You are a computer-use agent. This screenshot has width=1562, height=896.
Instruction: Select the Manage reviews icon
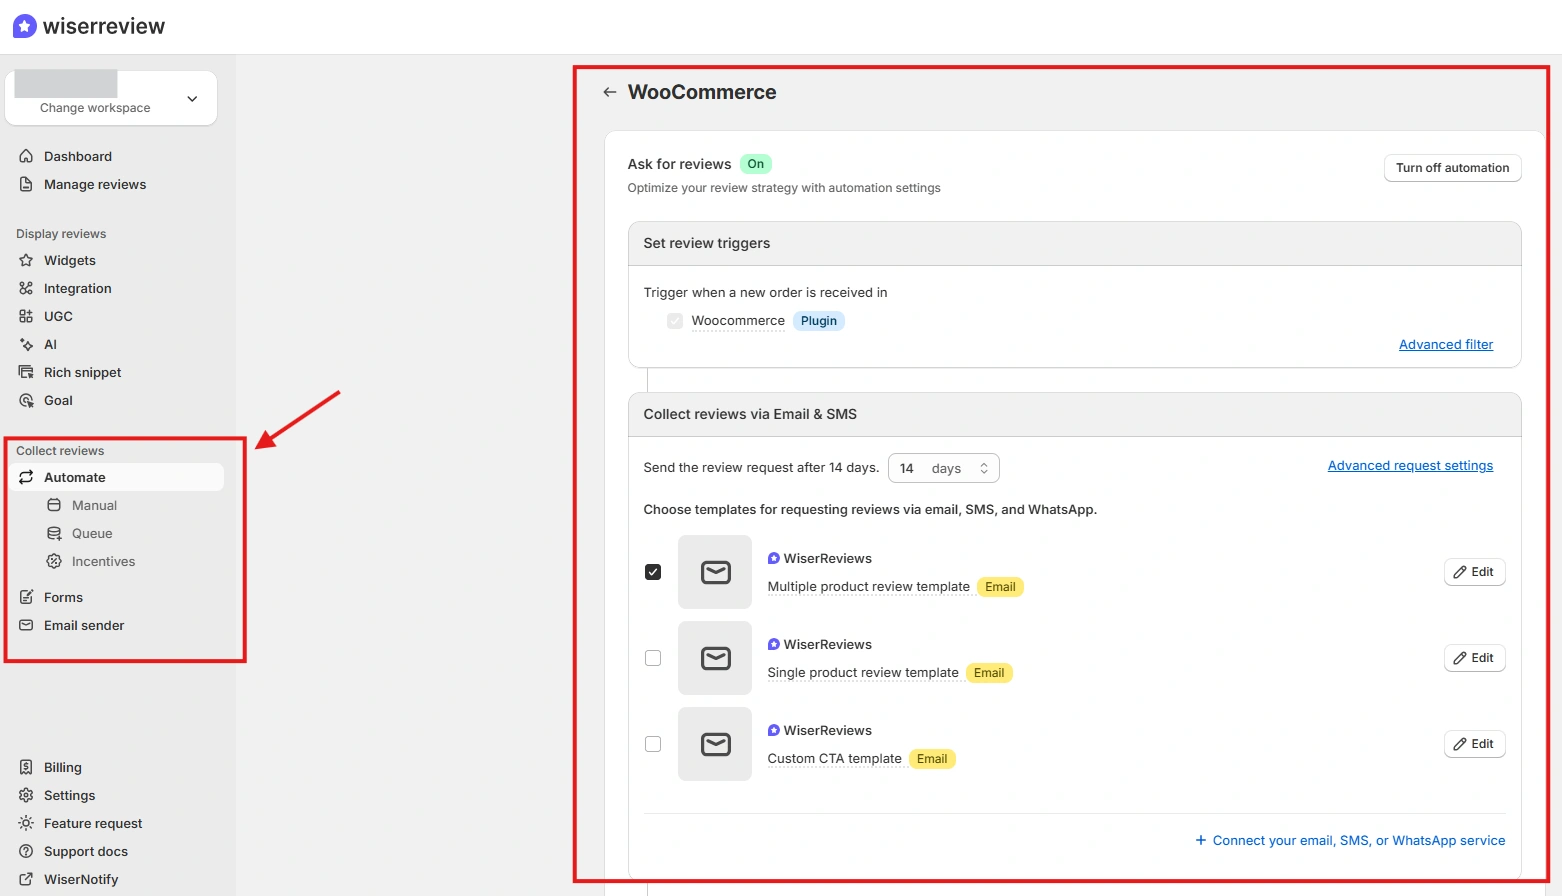point(25,184)
